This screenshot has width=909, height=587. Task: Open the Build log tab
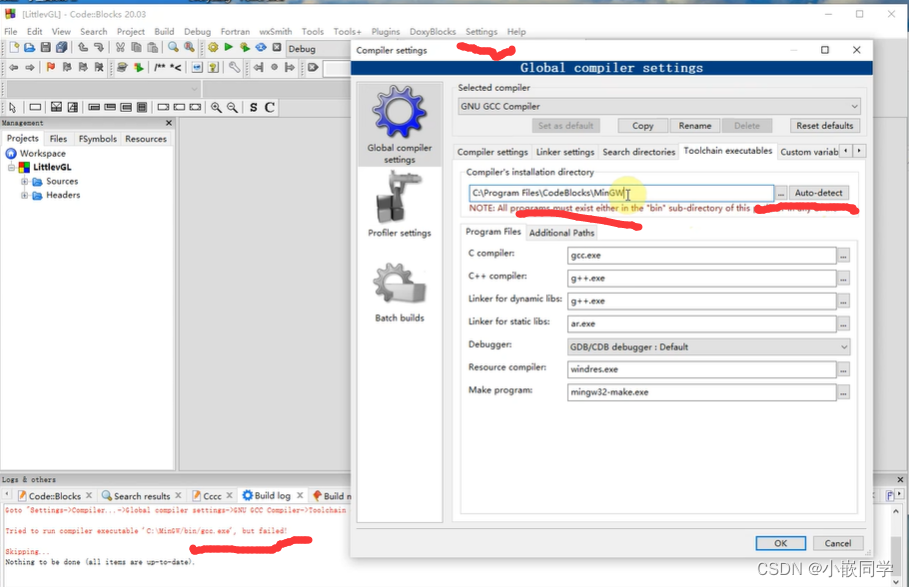point(272,495)
